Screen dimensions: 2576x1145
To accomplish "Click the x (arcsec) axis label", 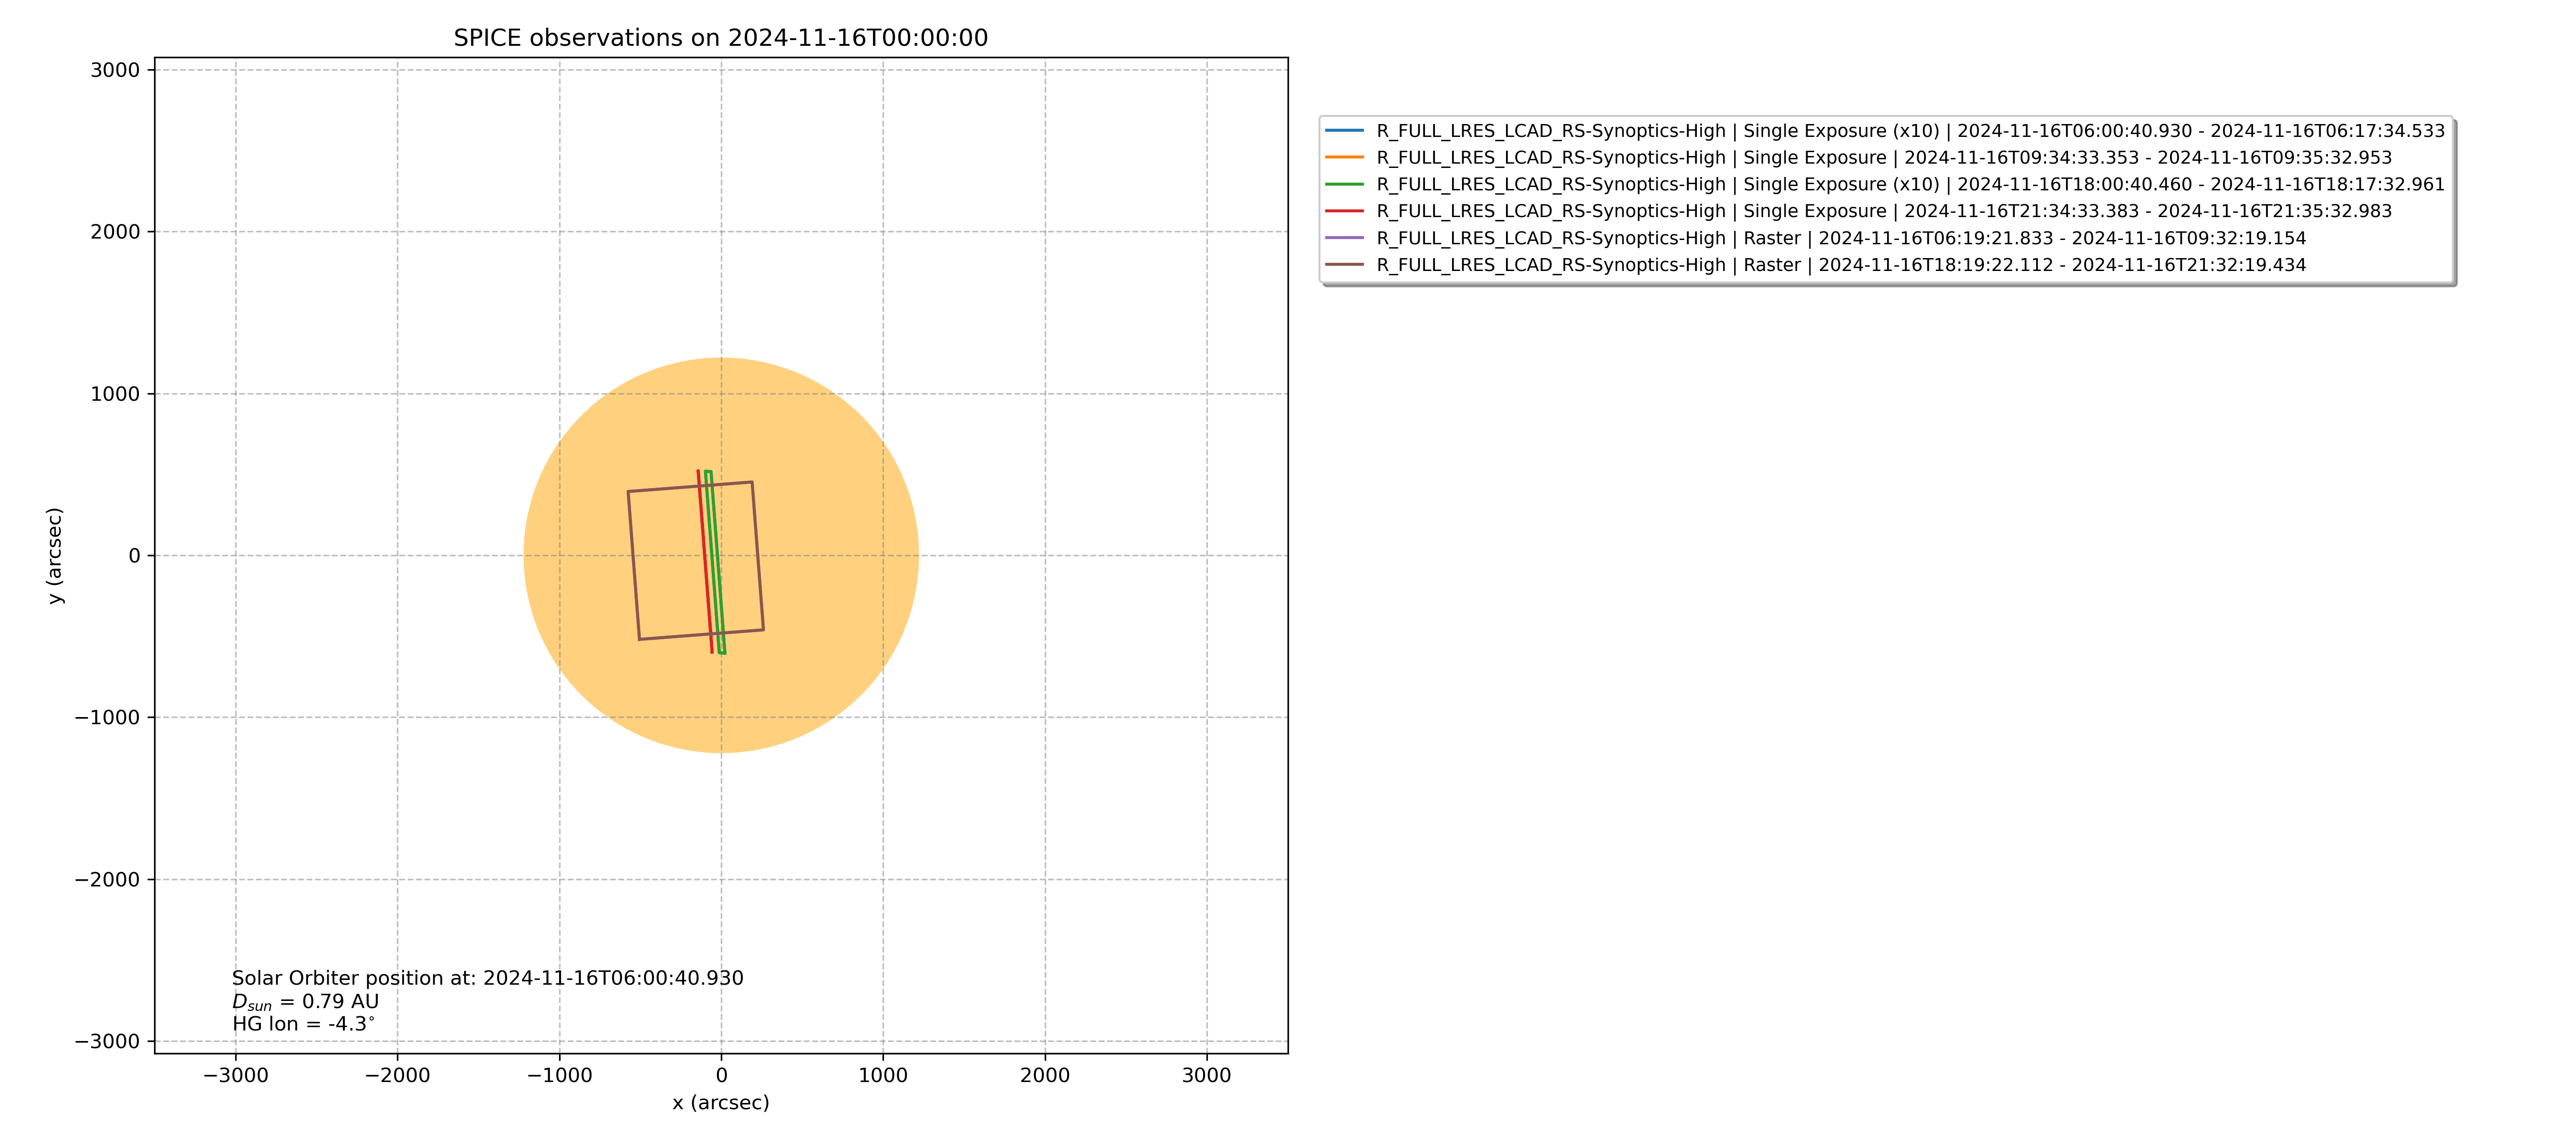I will (x=720, y=1102).
